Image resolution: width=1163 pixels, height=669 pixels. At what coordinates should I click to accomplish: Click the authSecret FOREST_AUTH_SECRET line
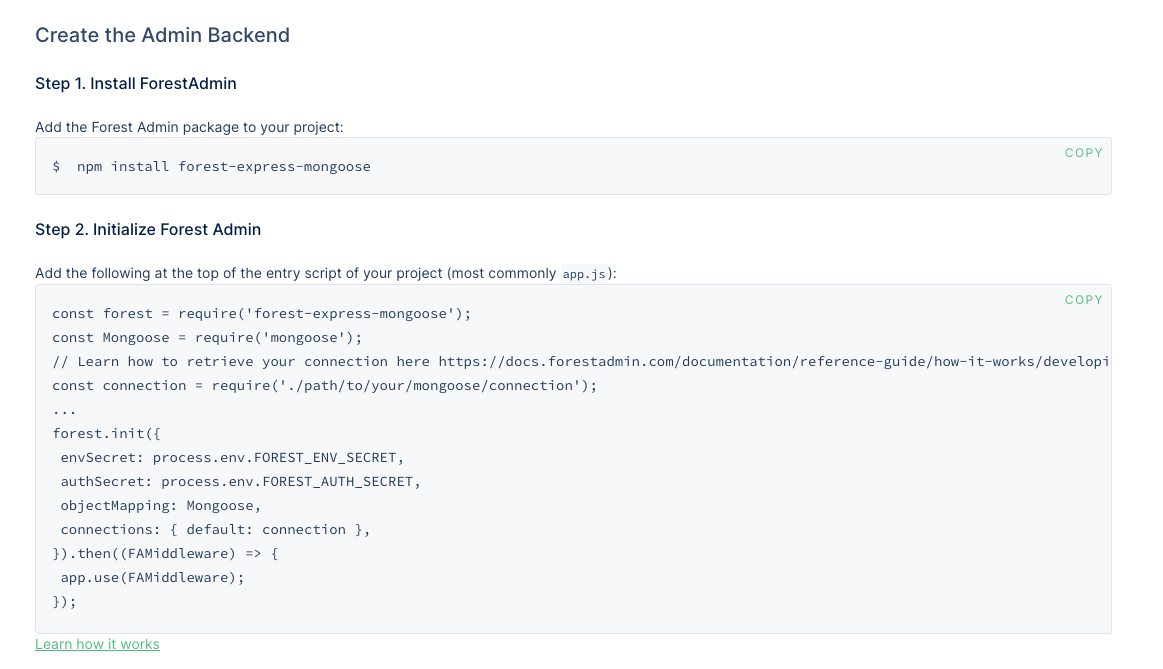(240, 481)
